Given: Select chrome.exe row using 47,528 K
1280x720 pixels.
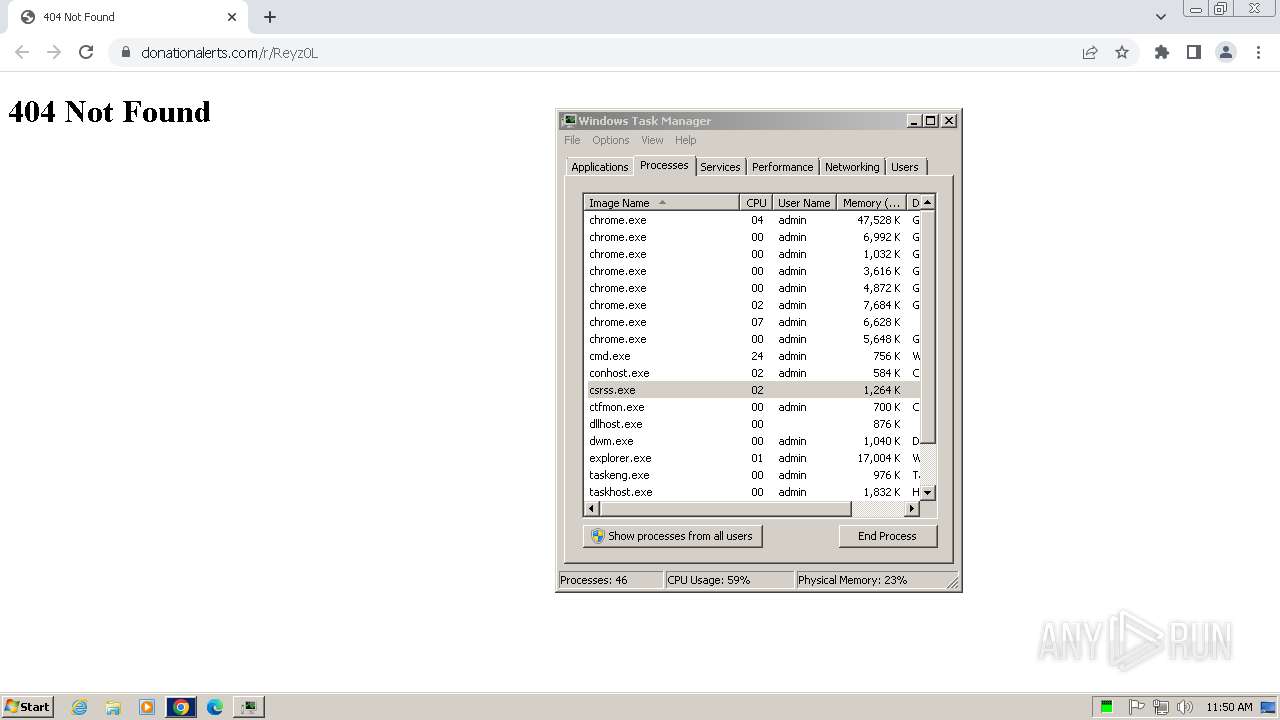Looking at the screenshot, I should pyautogui.click(x=752, y=220).
